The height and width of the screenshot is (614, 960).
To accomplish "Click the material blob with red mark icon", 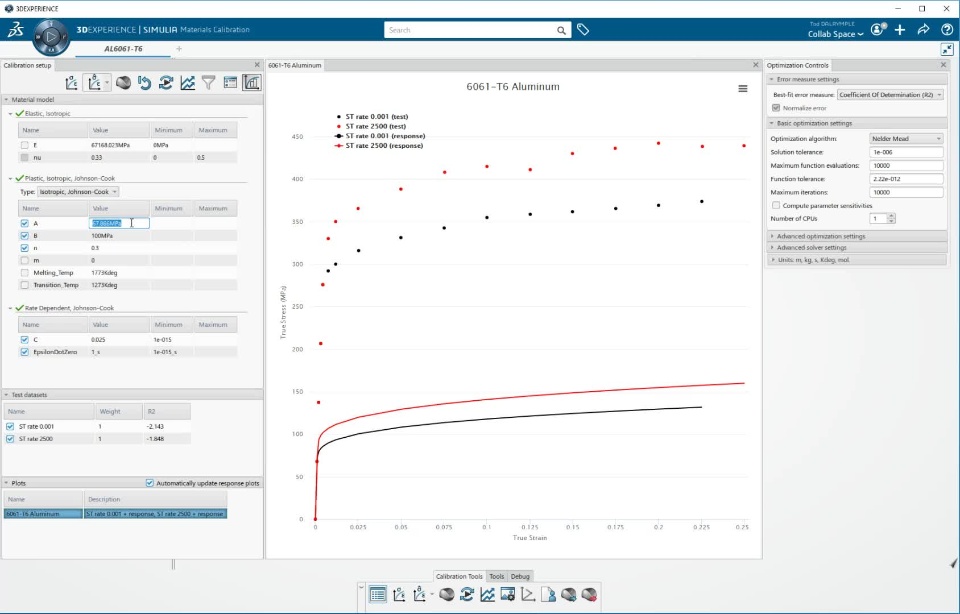I will pos(589,594).
